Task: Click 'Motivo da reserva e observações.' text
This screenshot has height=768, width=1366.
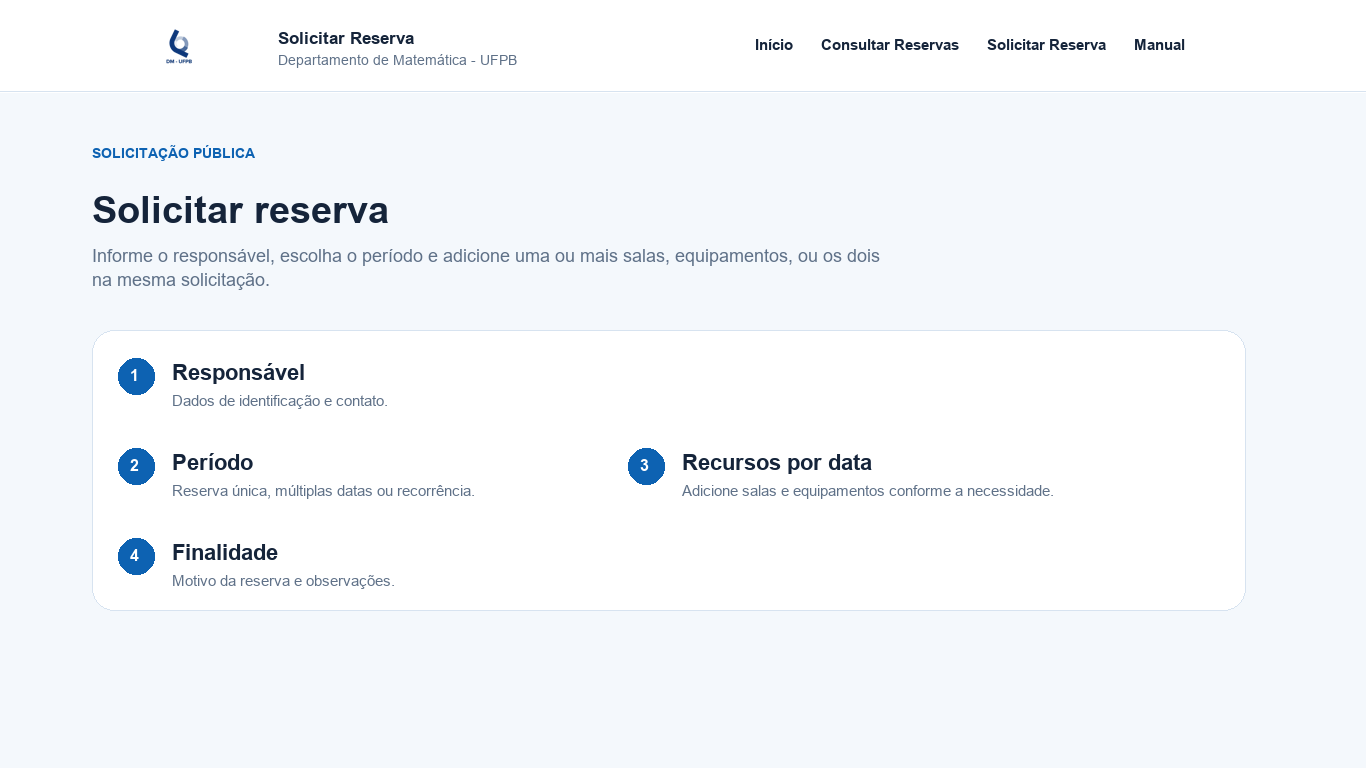Action: [283, 581]
